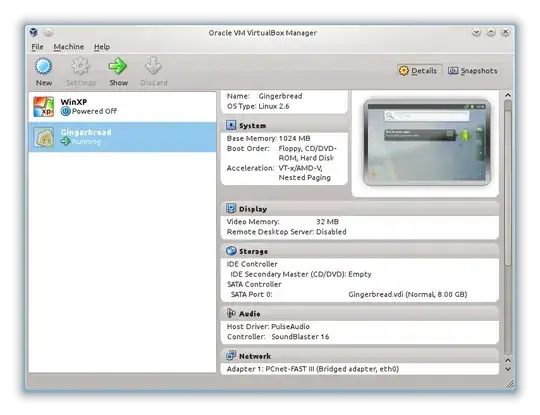540x415 pixels.
Task: Click the Details gear icon
Action: pyautogui.click(x=404, y=71)
